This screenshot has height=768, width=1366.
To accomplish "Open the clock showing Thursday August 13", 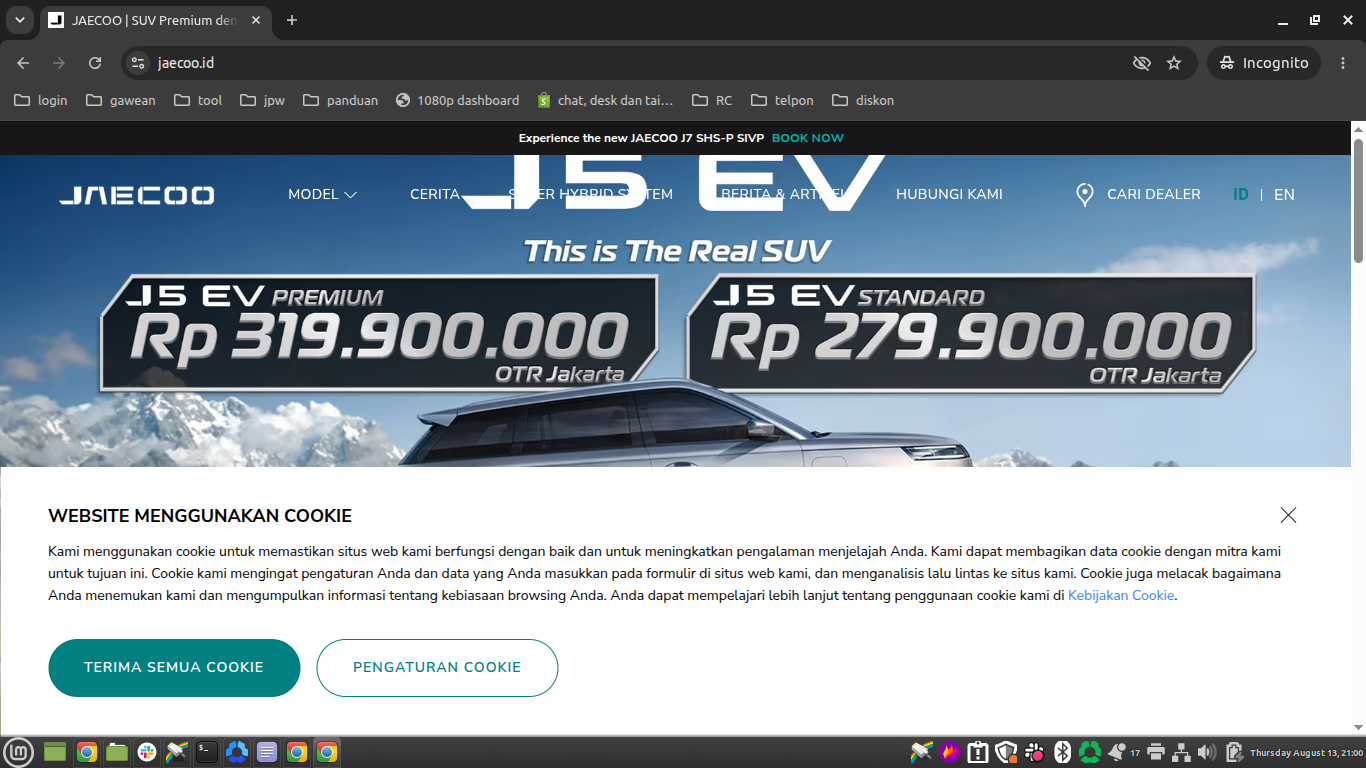I will (1306, 753).
